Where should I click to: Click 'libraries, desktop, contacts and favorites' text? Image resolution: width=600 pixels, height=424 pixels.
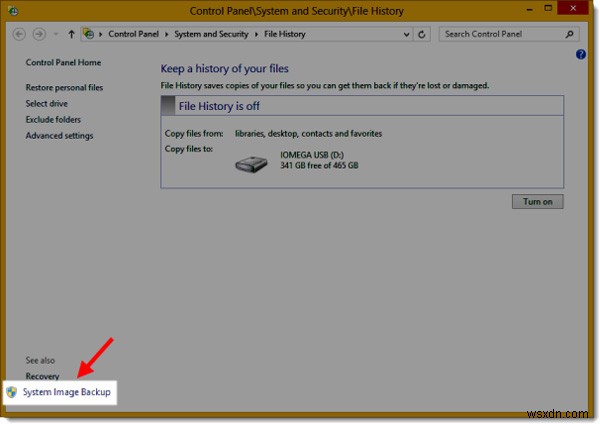pyautogui.click(x=308, y=134)
